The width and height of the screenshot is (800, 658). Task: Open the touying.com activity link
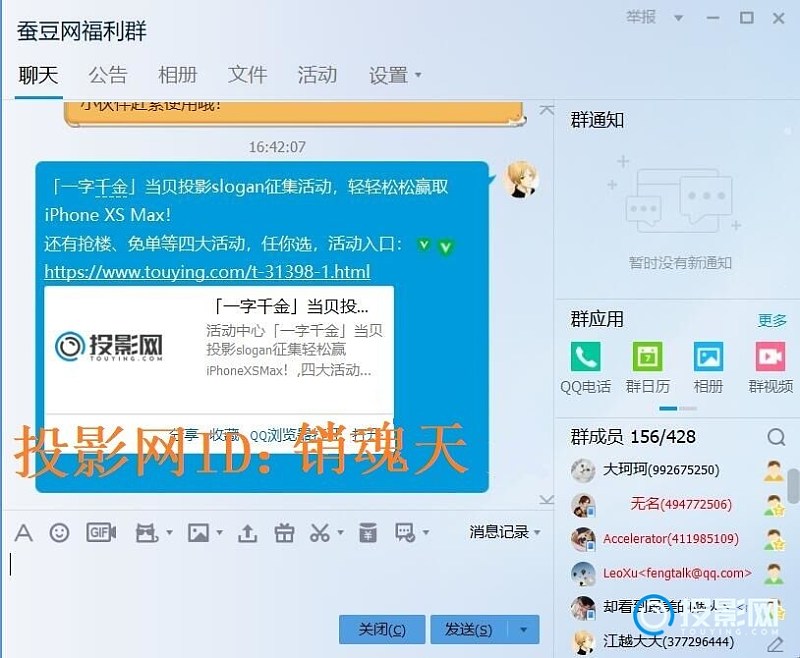click(x=207, y=272)
